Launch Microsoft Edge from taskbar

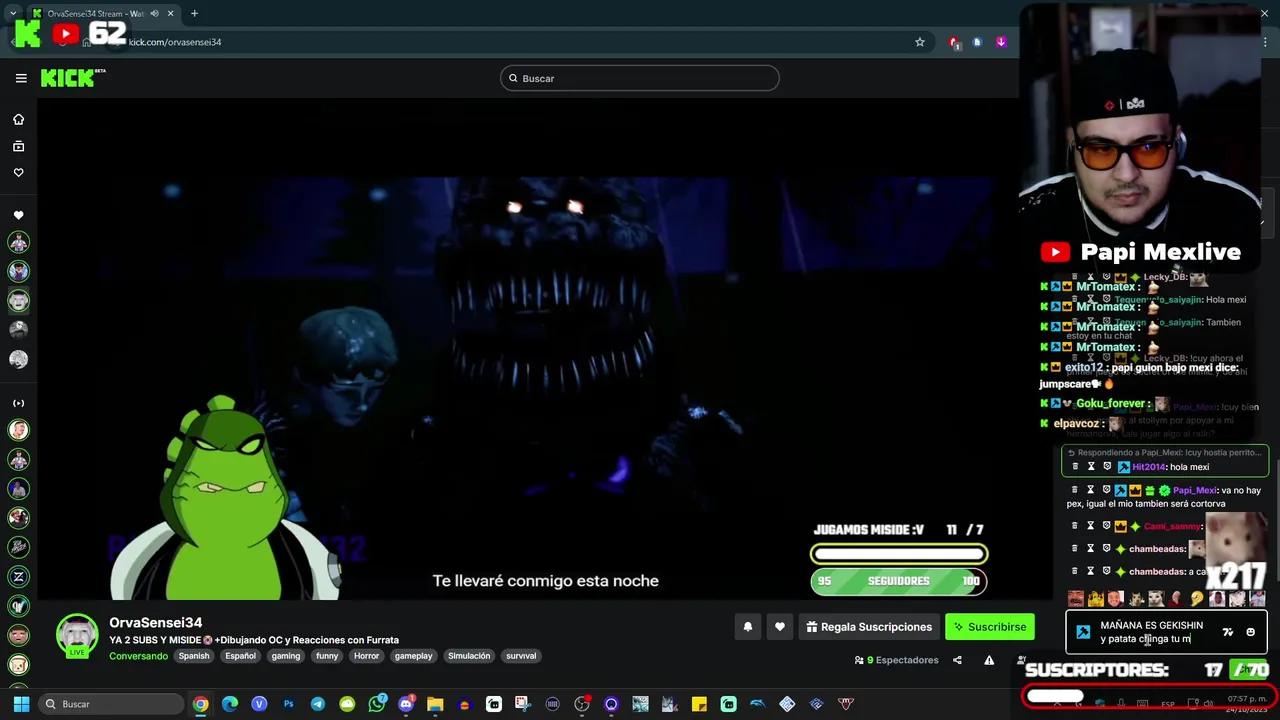pos(230,704)
